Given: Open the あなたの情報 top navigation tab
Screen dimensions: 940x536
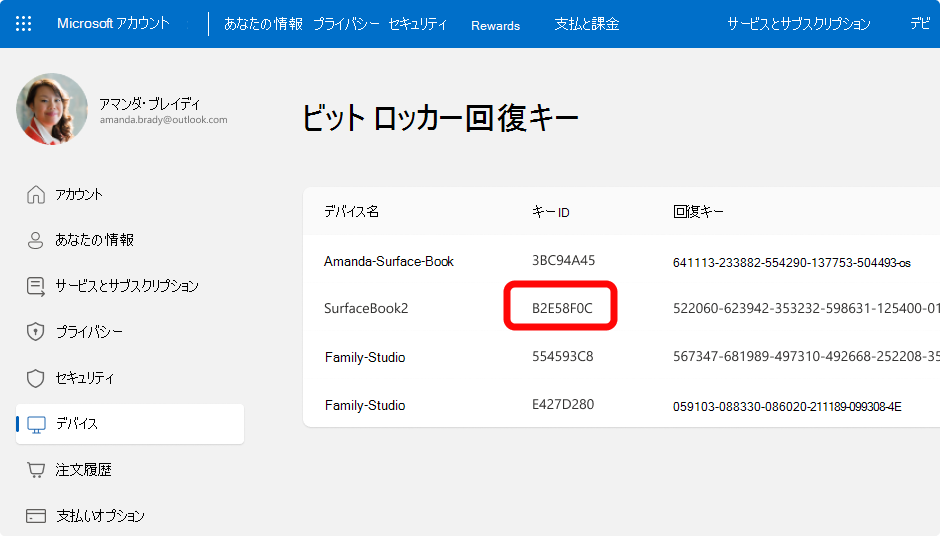Looking at the screenshot, I should coord(263,24).
